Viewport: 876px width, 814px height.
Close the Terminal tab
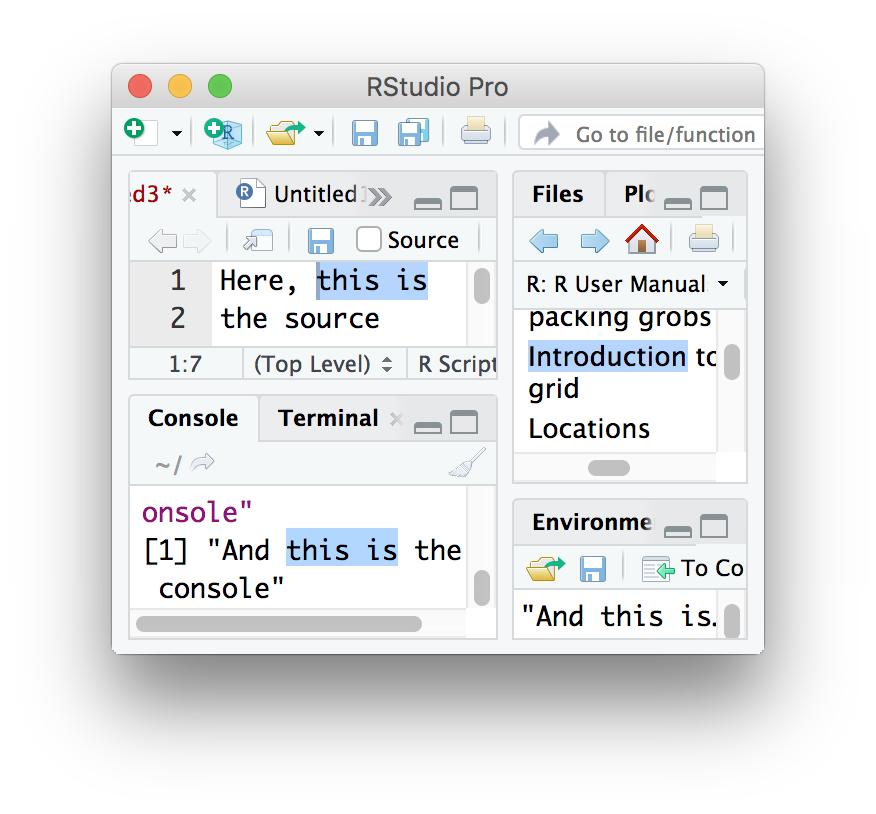(396, 419)
